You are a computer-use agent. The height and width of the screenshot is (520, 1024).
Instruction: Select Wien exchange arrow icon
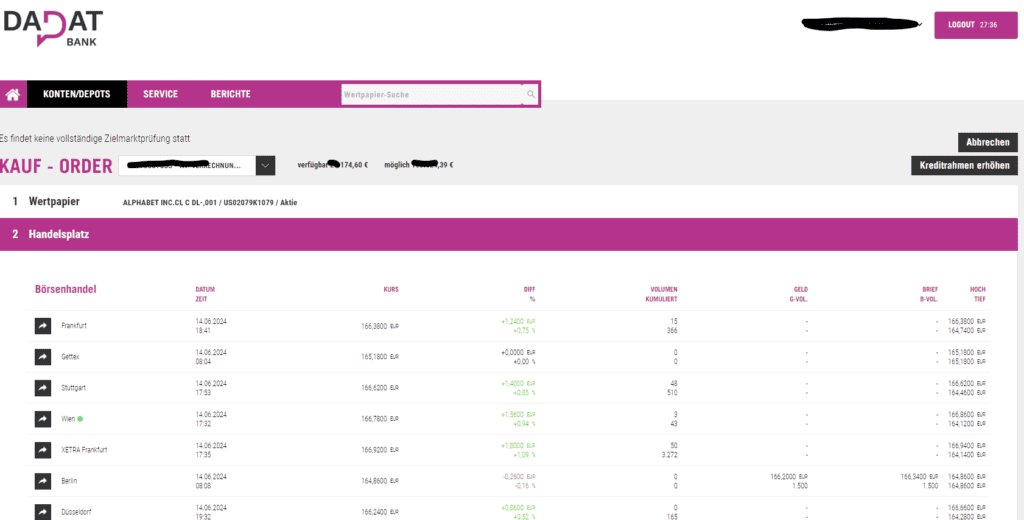pos(43,418)
